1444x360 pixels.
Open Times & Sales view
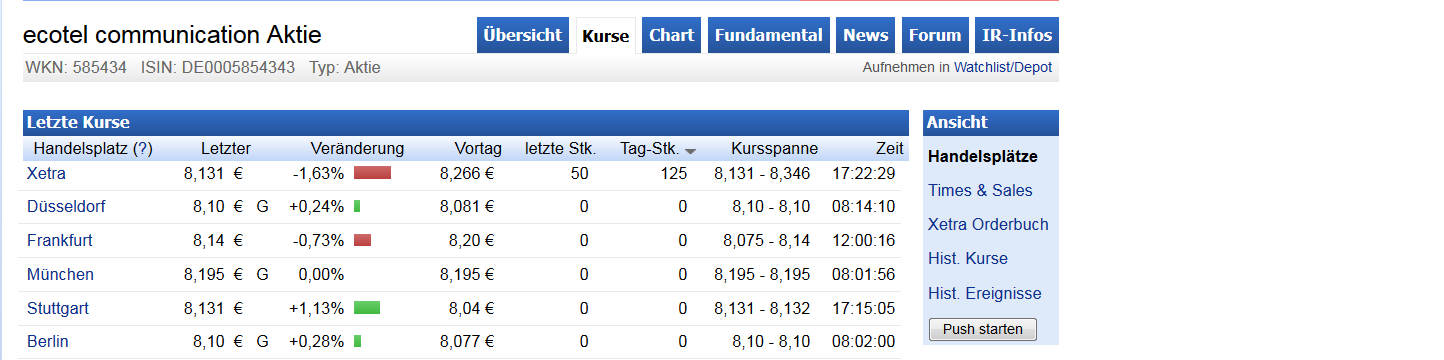(x=980, y=190)
